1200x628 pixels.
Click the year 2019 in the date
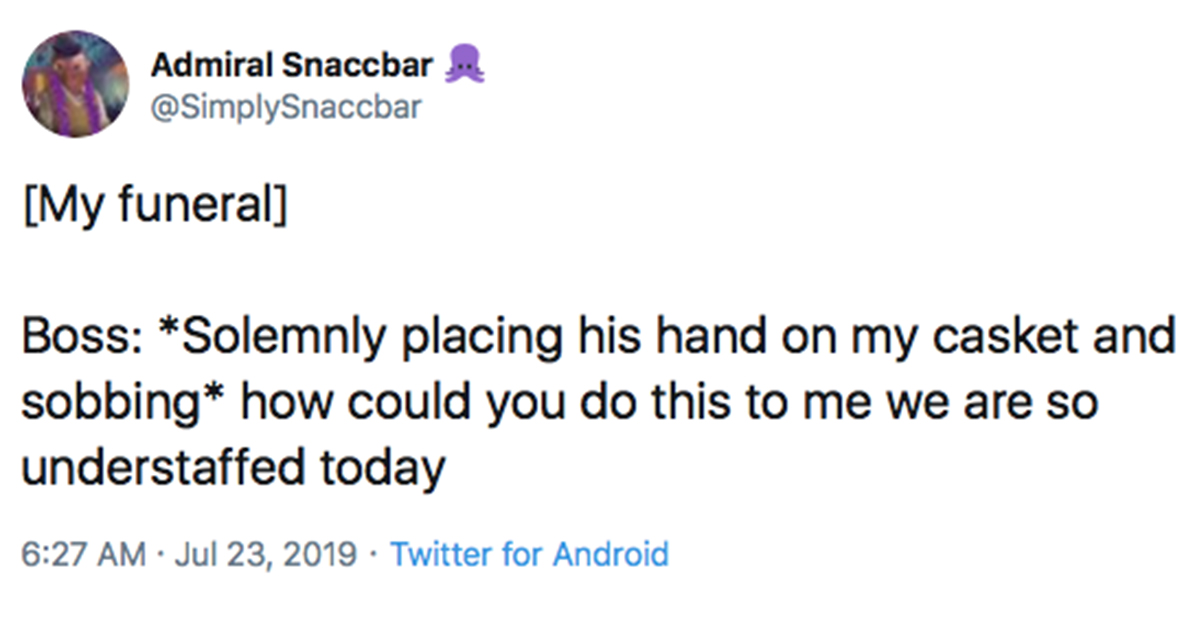tap(321, 553)
